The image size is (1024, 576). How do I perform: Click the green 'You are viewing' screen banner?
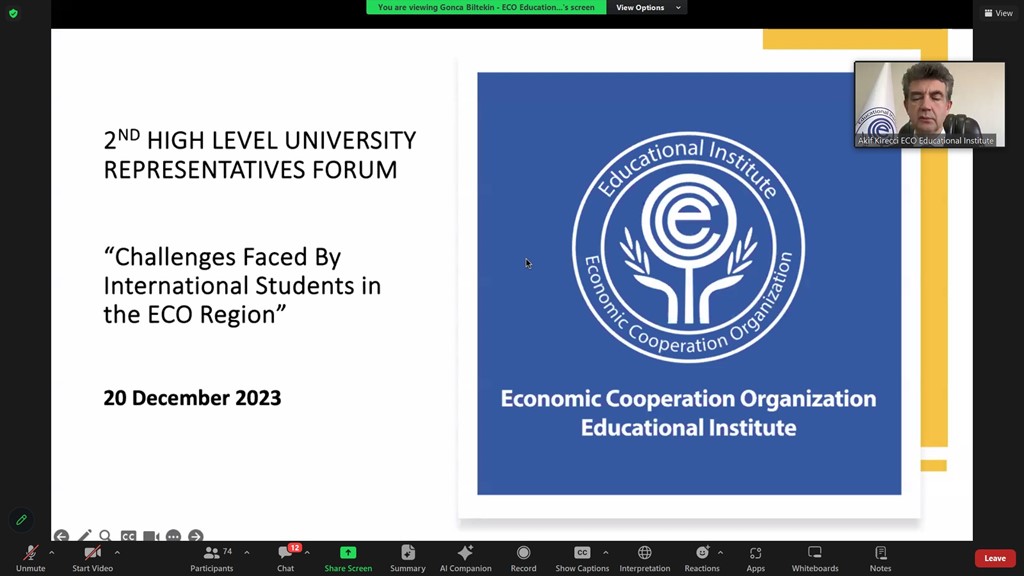point(486,7)
